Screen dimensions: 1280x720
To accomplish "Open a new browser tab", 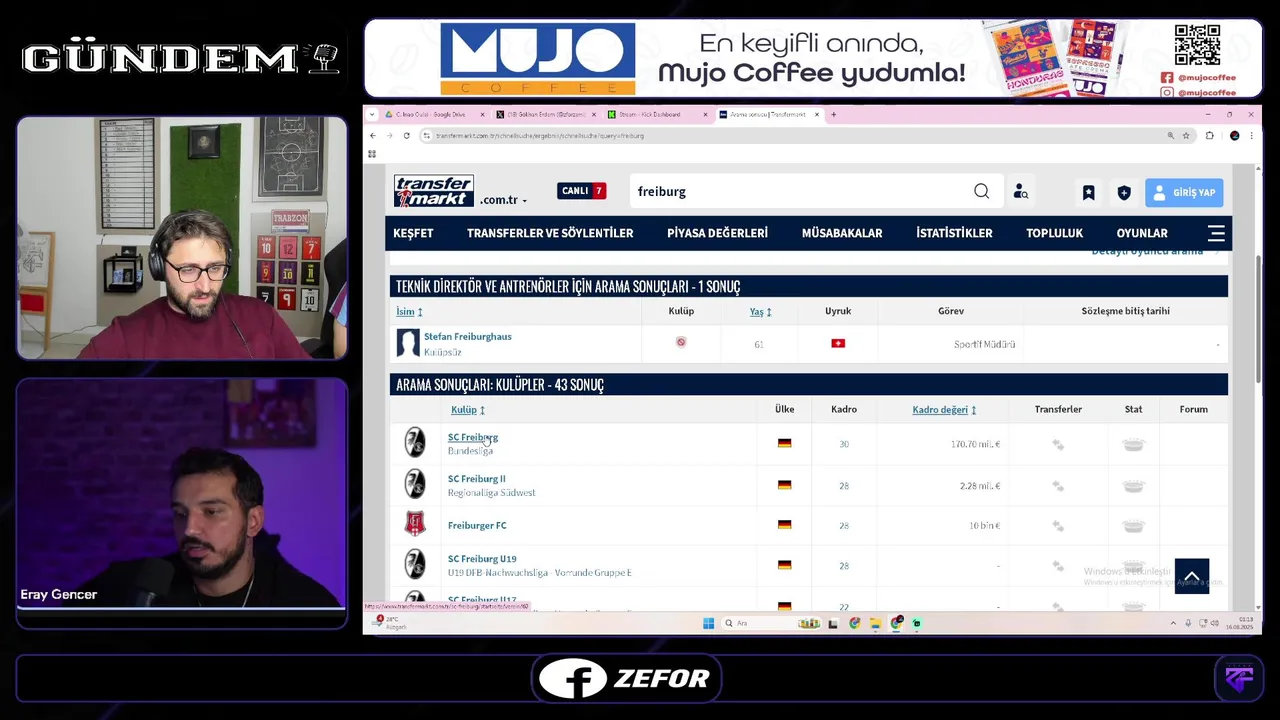I will 834,114.
